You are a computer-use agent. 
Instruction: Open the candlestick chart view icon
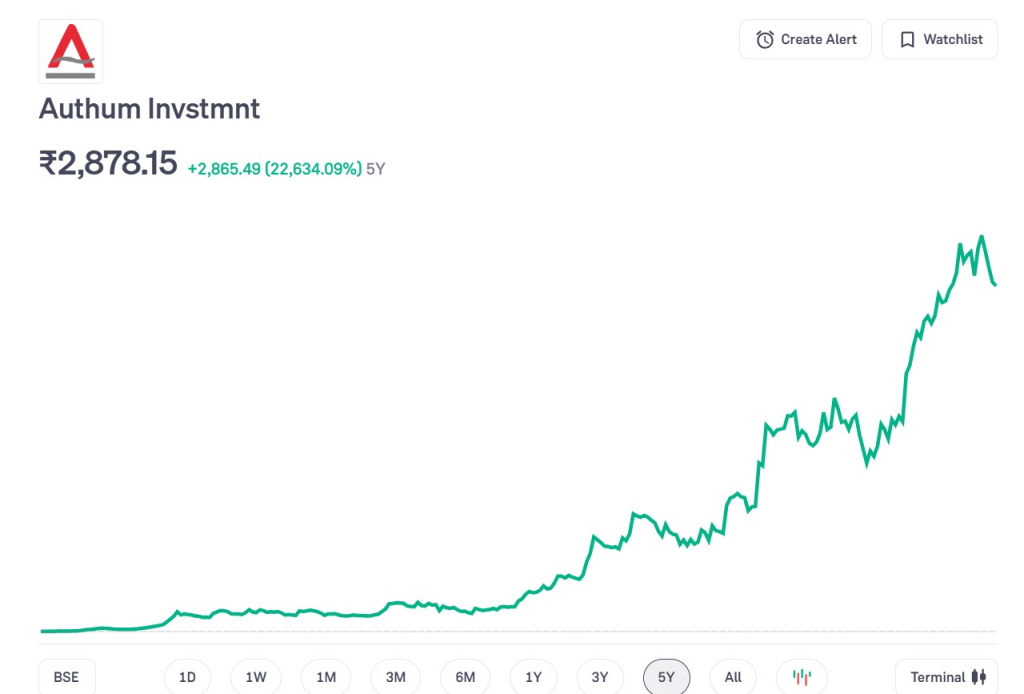click(802, 677)
